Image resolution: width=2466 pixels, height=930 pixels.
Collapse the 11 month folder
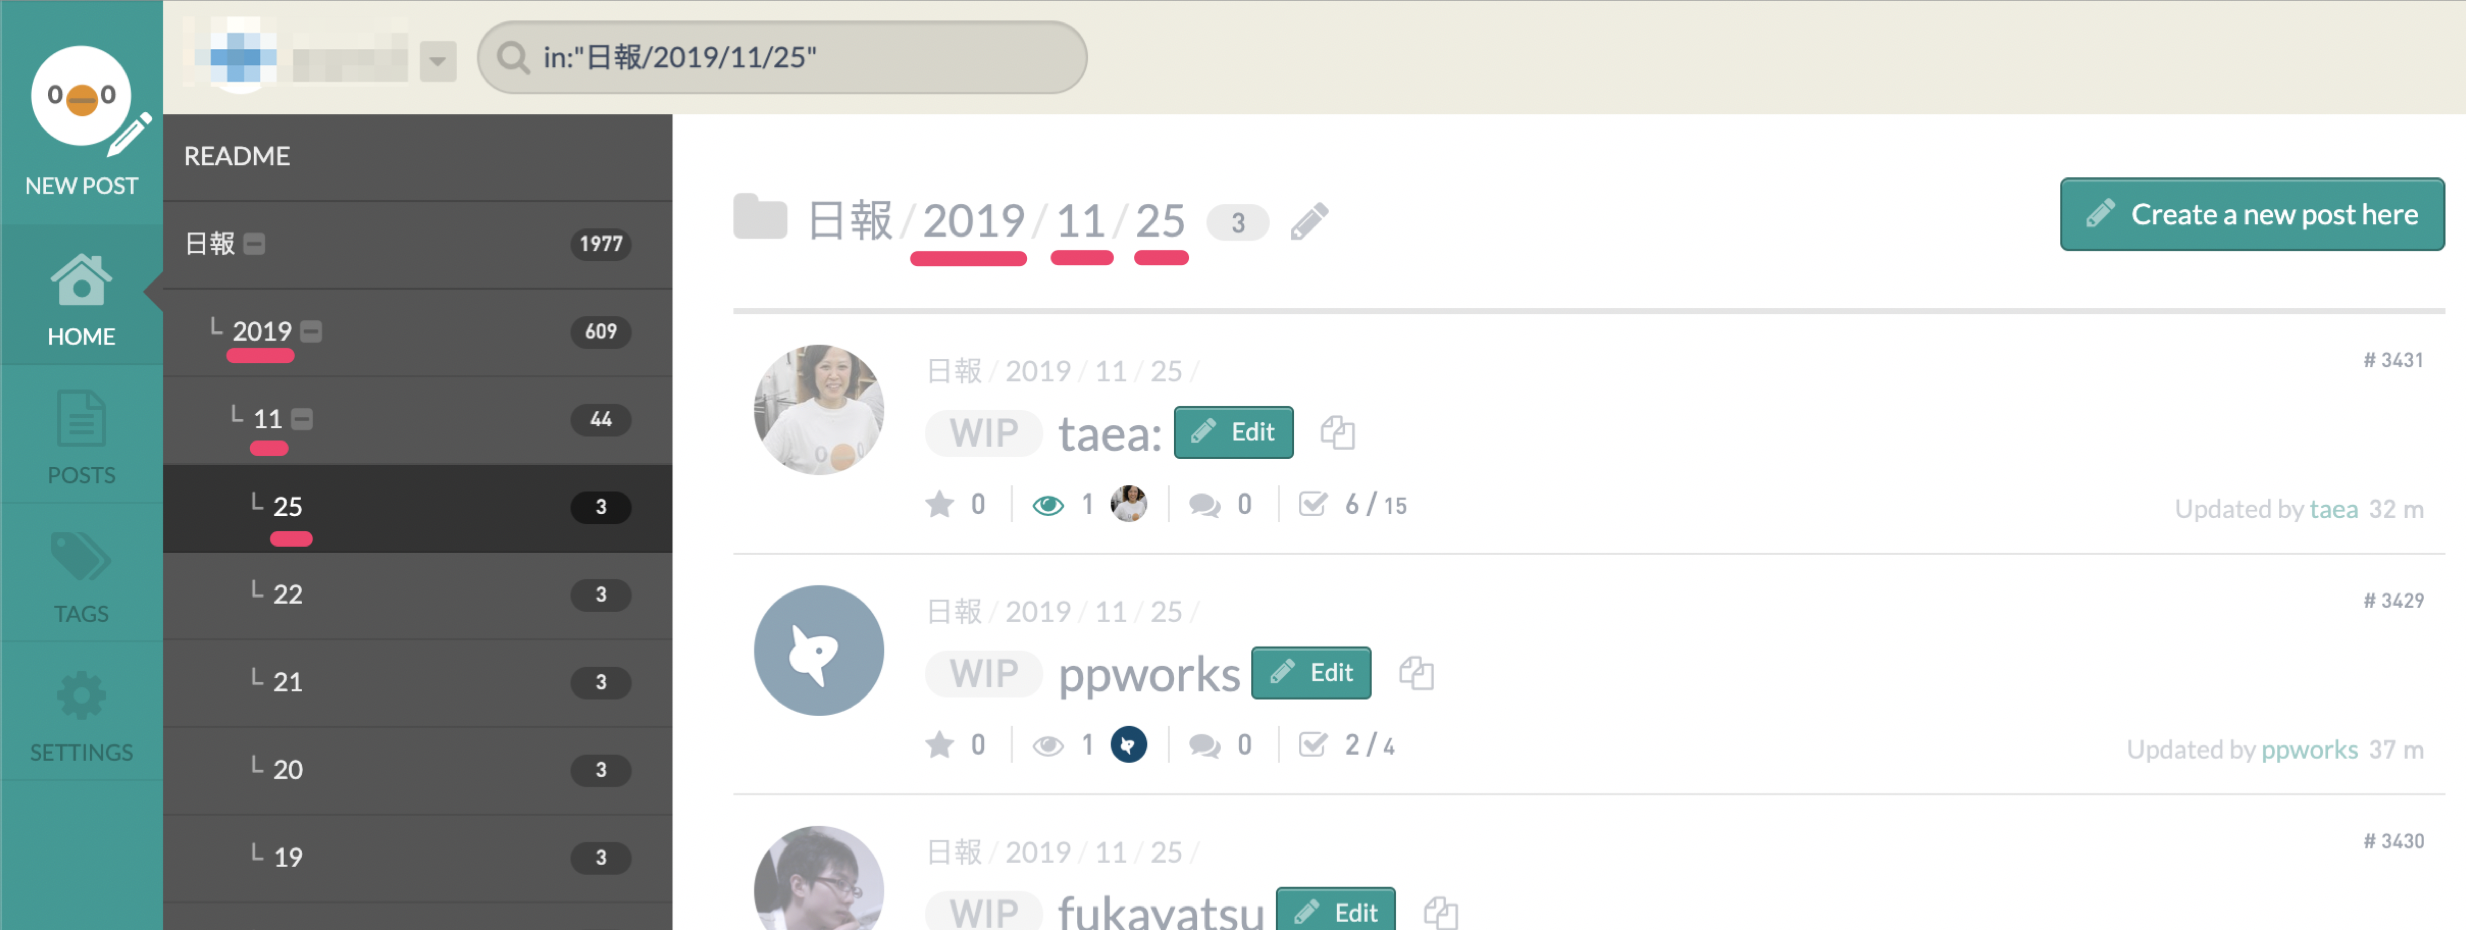(x=302, y=419)
